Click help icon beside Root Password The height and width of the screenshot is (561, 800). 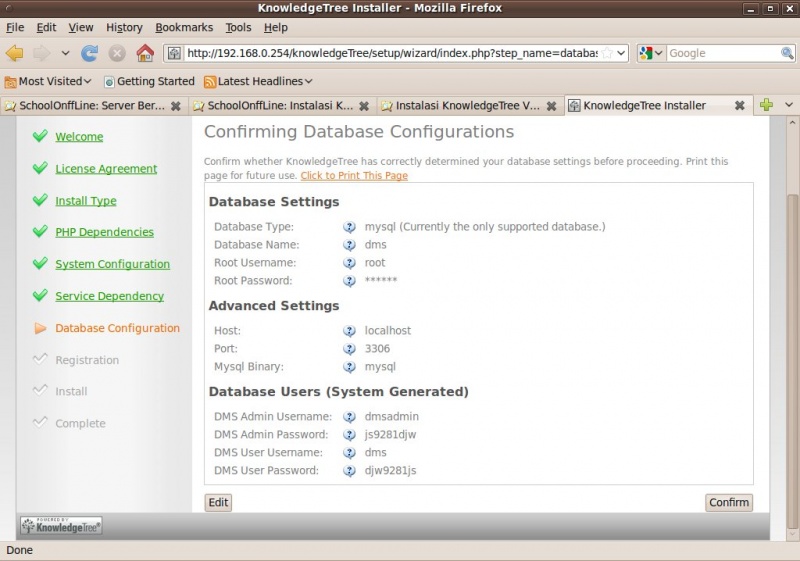click(x=349, y=280)
